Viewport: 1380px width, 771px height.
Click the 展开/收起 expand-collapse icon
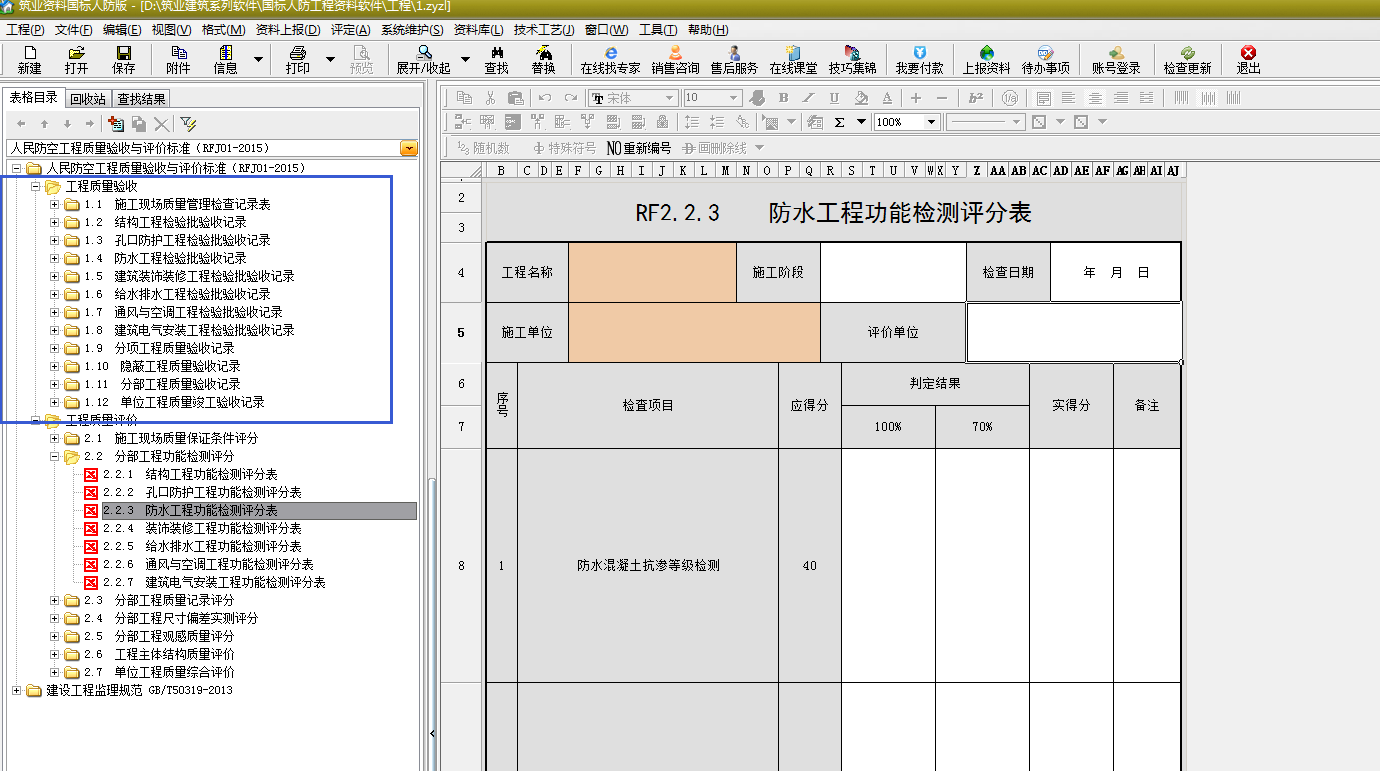click(423, 60)
